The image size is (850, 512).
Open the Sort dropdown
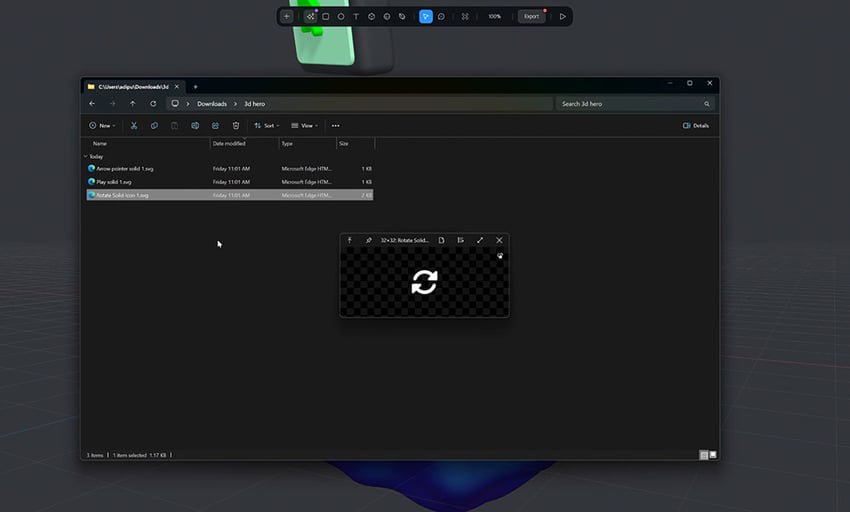click(267, 125)
